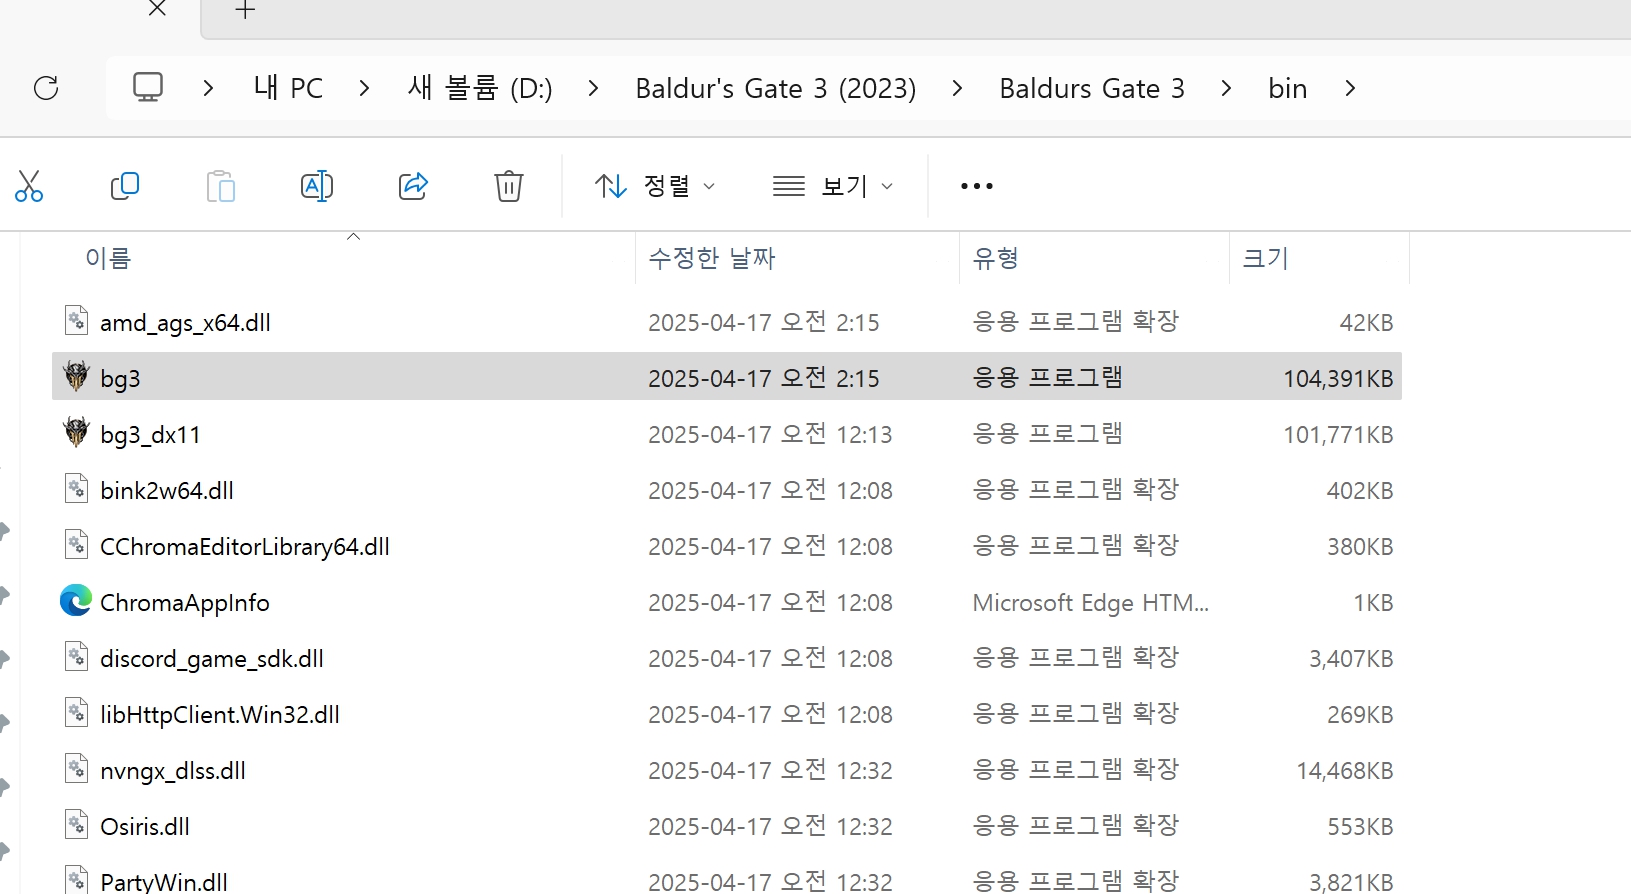Select the bg3_dx11 file name
Screen dimensions: 1631x894
pos(150,435)
